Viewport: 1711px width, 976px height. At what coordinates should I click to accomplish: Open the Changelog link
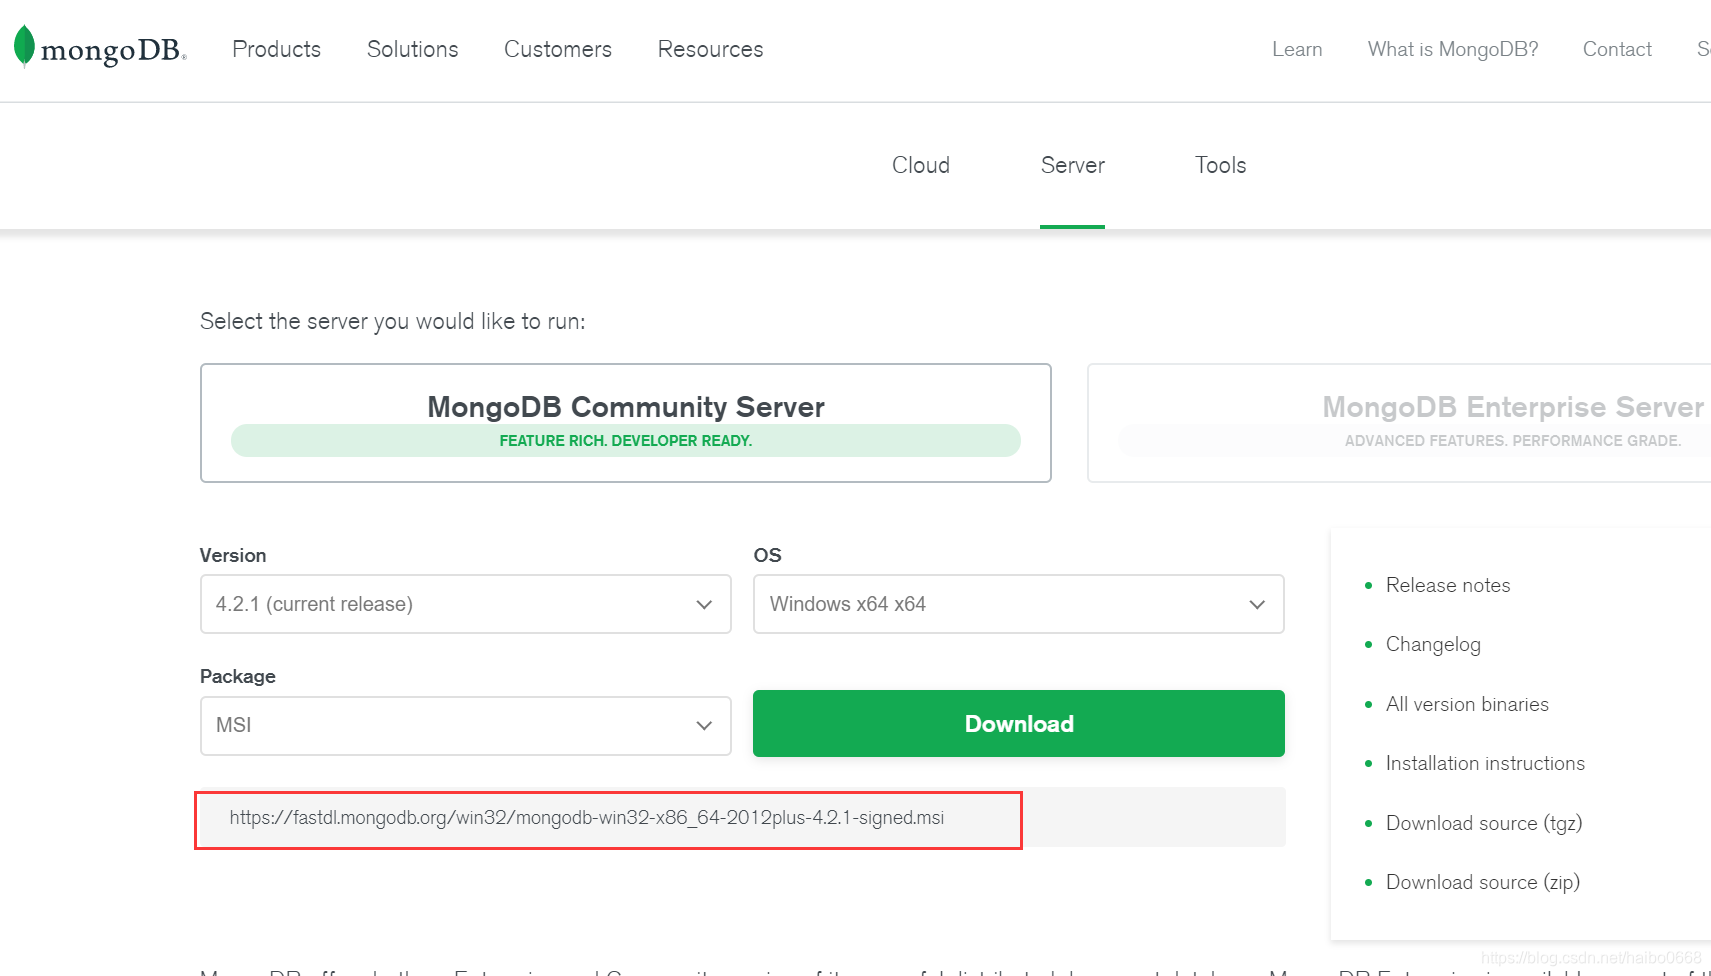pos(1432,644)
